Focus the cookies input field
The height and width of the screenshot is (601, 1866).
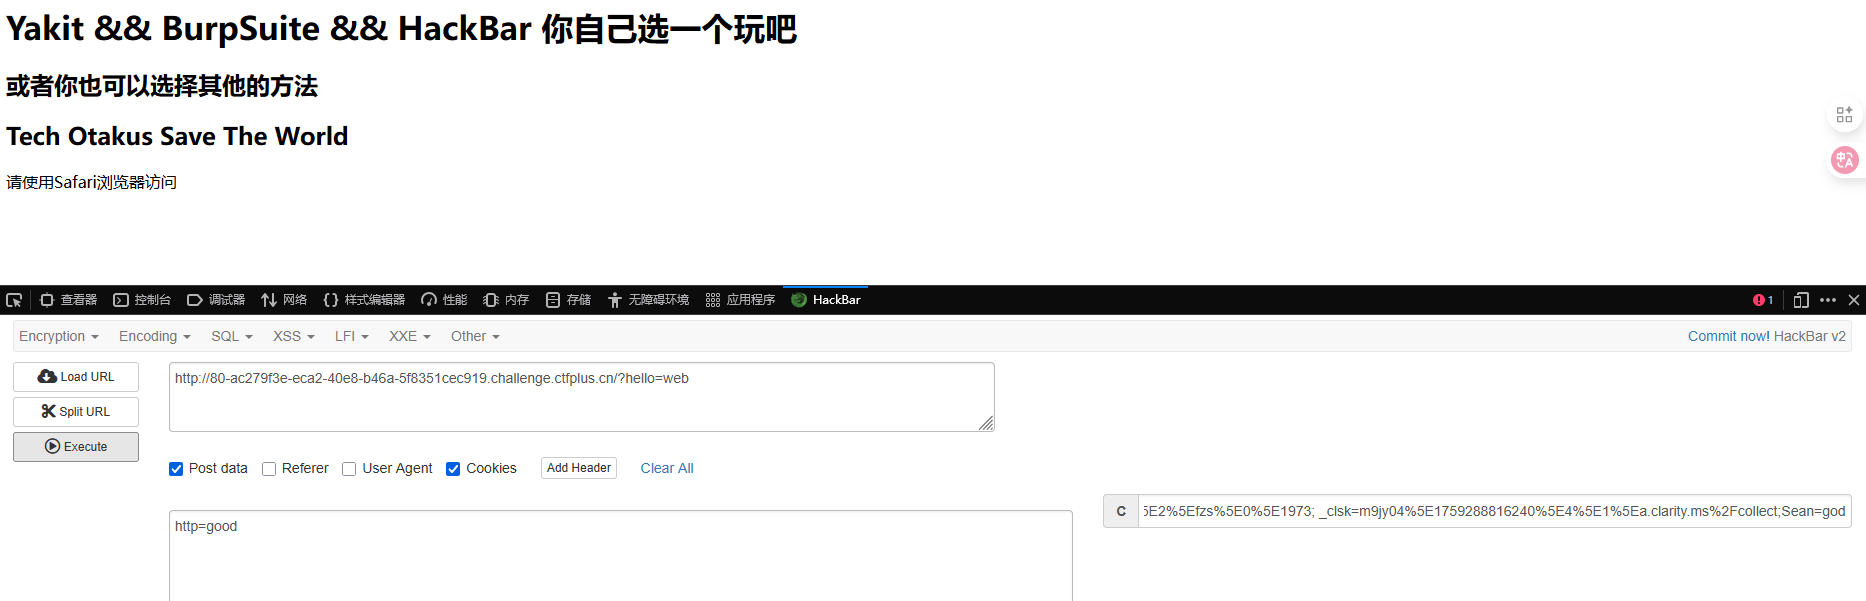(x=1495, y=511)
